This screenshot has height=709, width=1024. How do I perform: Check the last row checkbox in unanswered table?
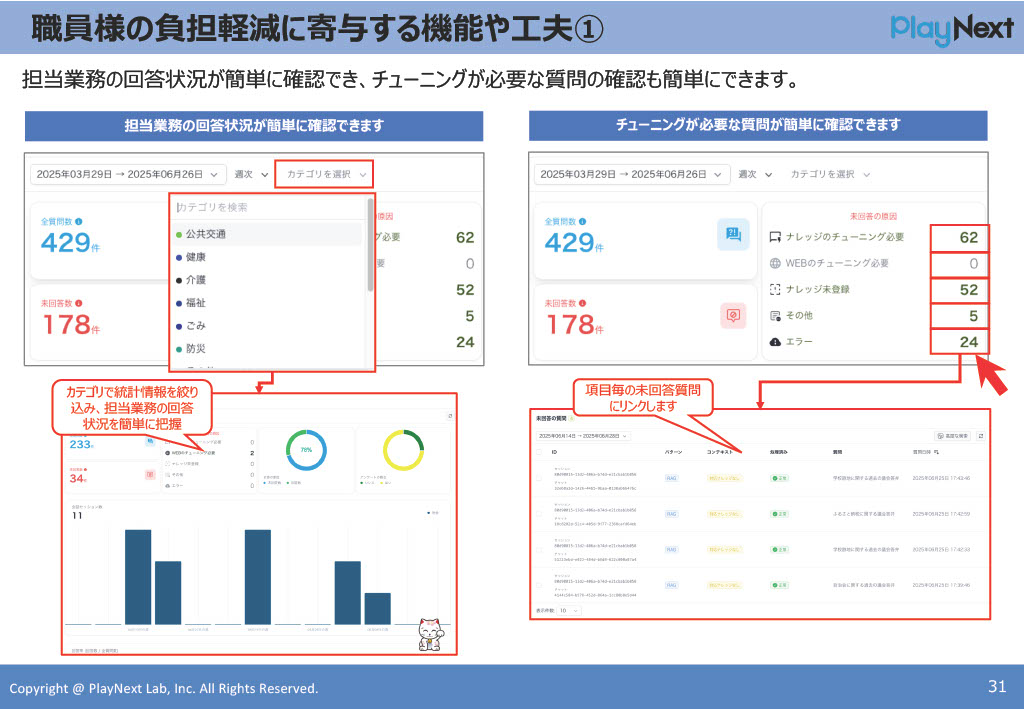538,583
